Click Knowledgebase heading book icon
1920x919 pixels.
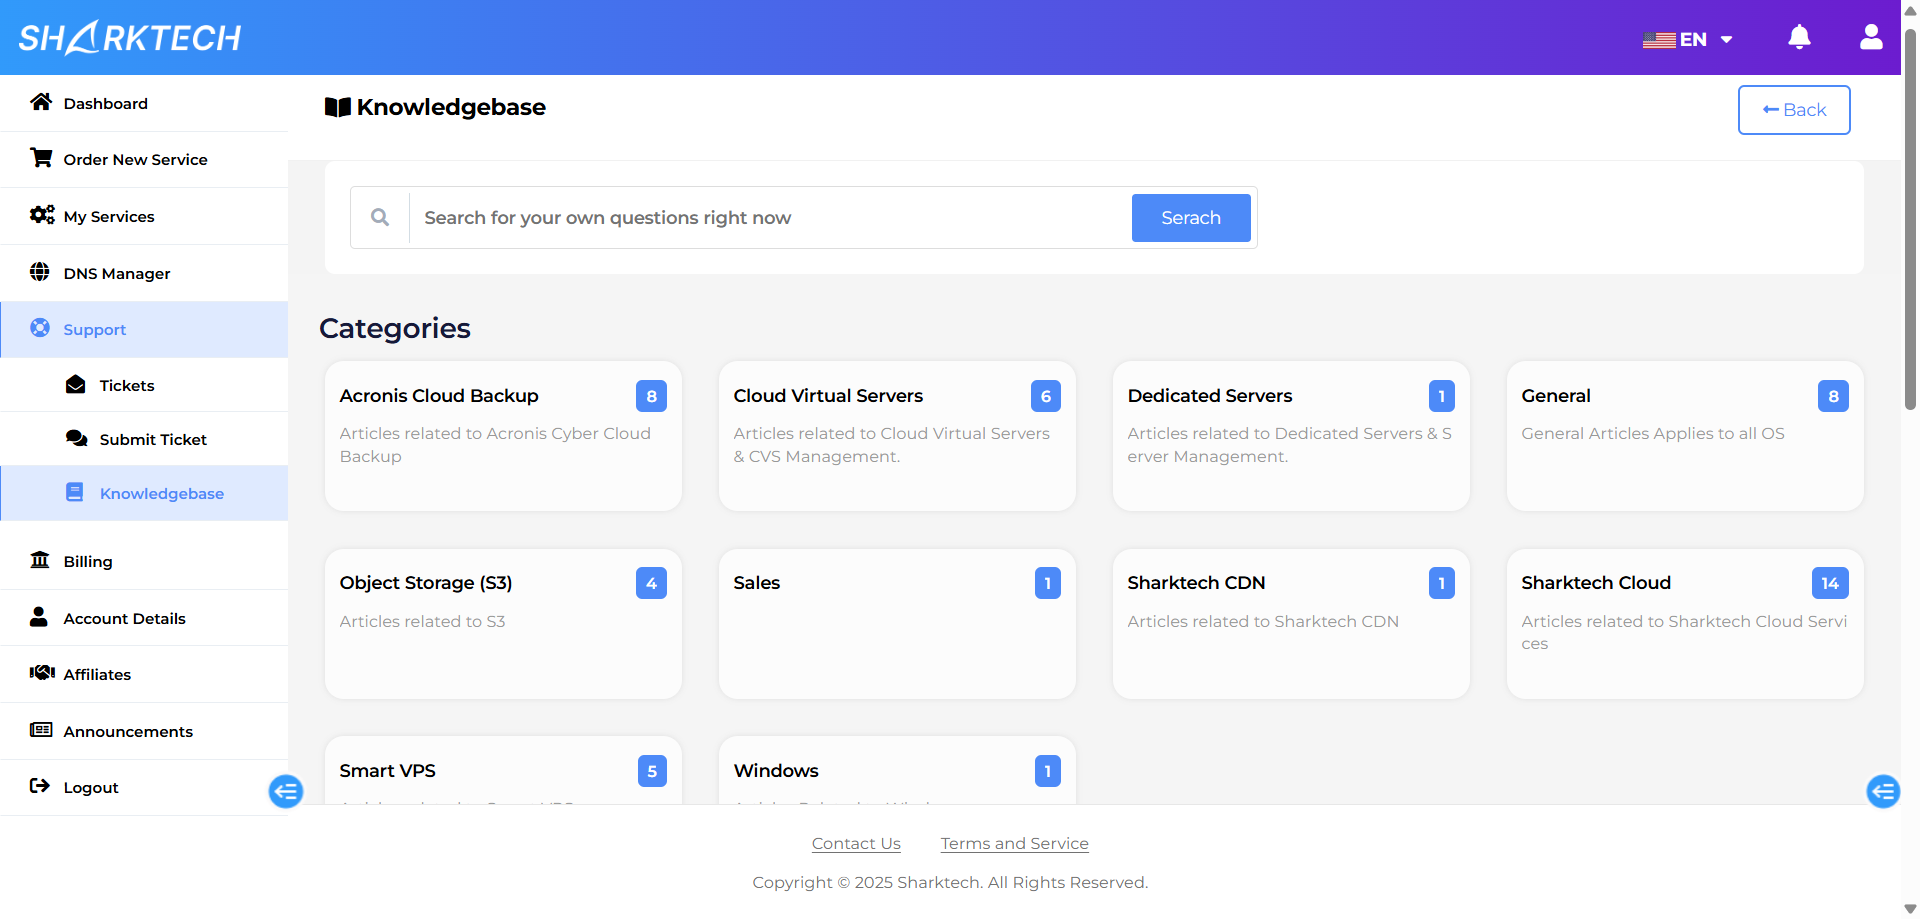(x=338, y=107)
